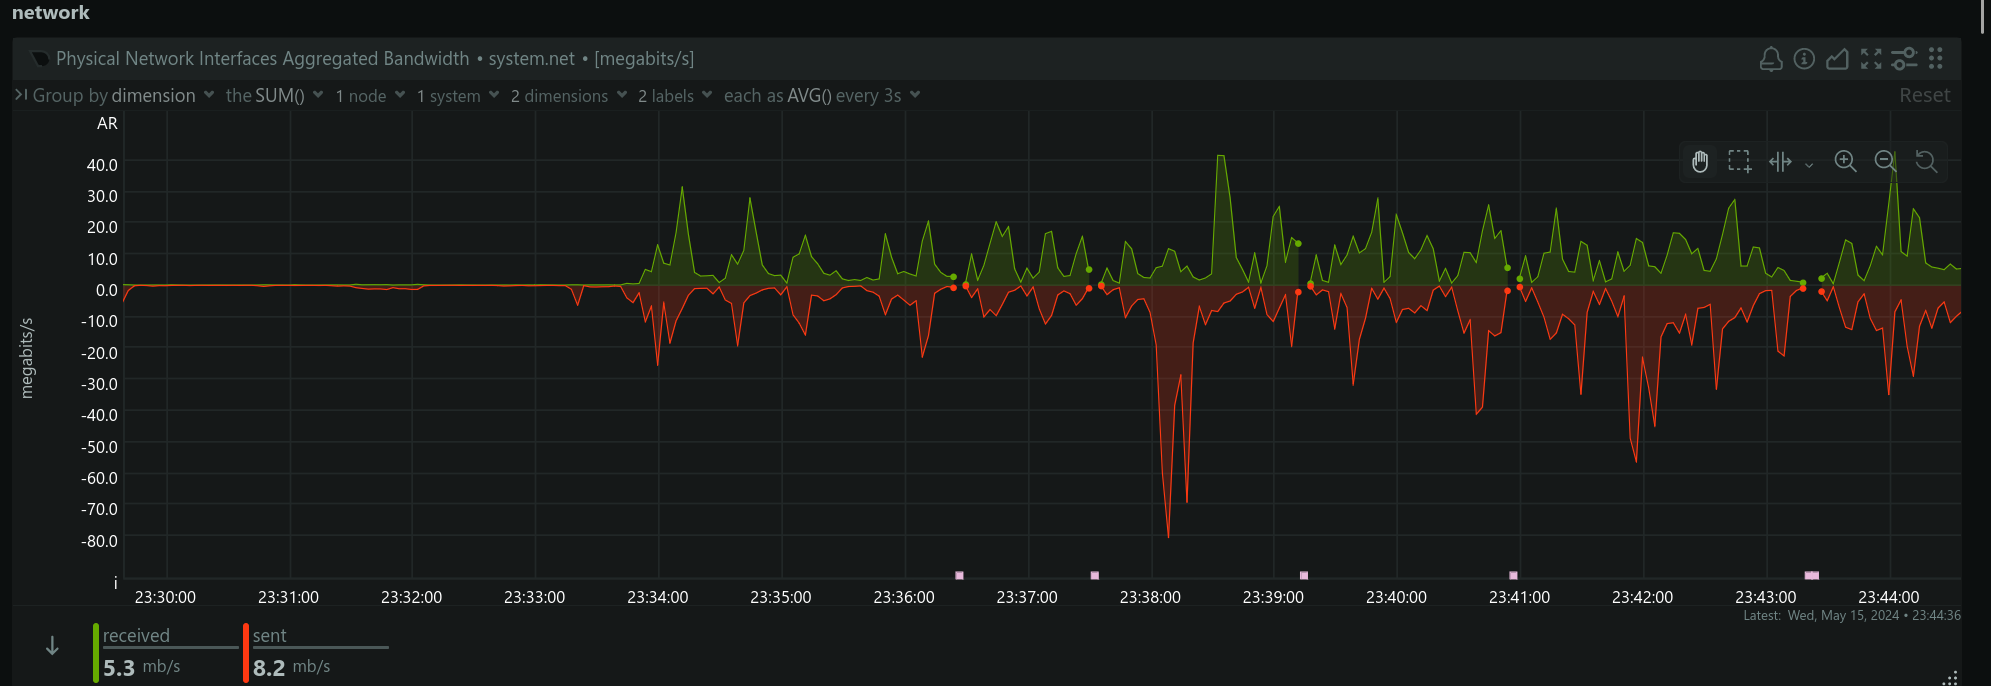Toggle the received dimension in legend
The width and height of the screenshot is (1991, 686).
pos(136,636)
